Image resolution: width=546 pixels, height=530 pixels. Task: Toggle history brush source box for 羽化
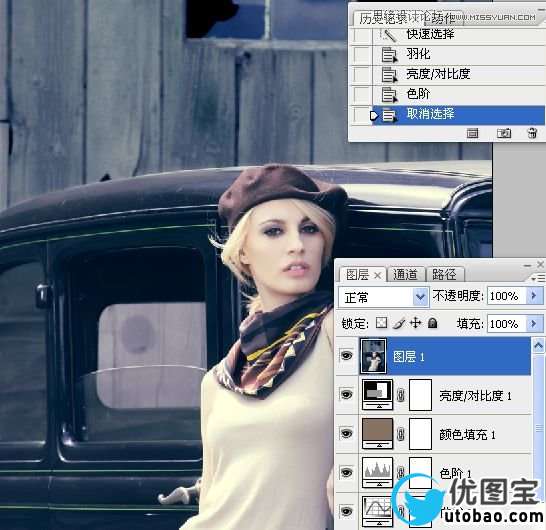(x=361, y=54)
